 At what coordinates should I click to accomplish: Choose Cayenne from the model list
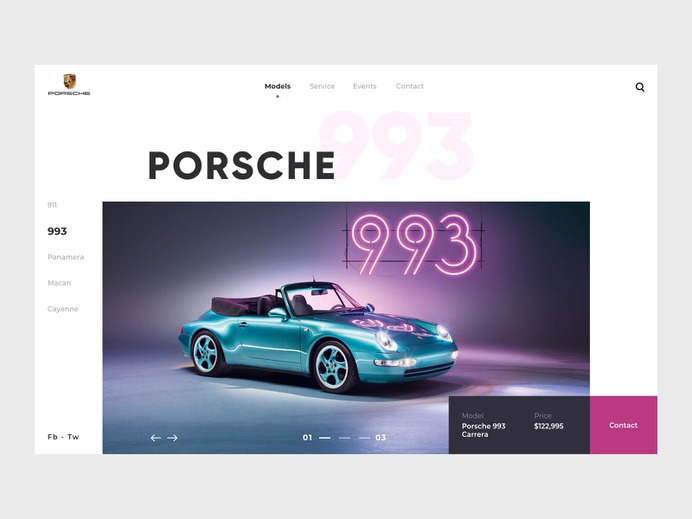[x=63, y=309]
